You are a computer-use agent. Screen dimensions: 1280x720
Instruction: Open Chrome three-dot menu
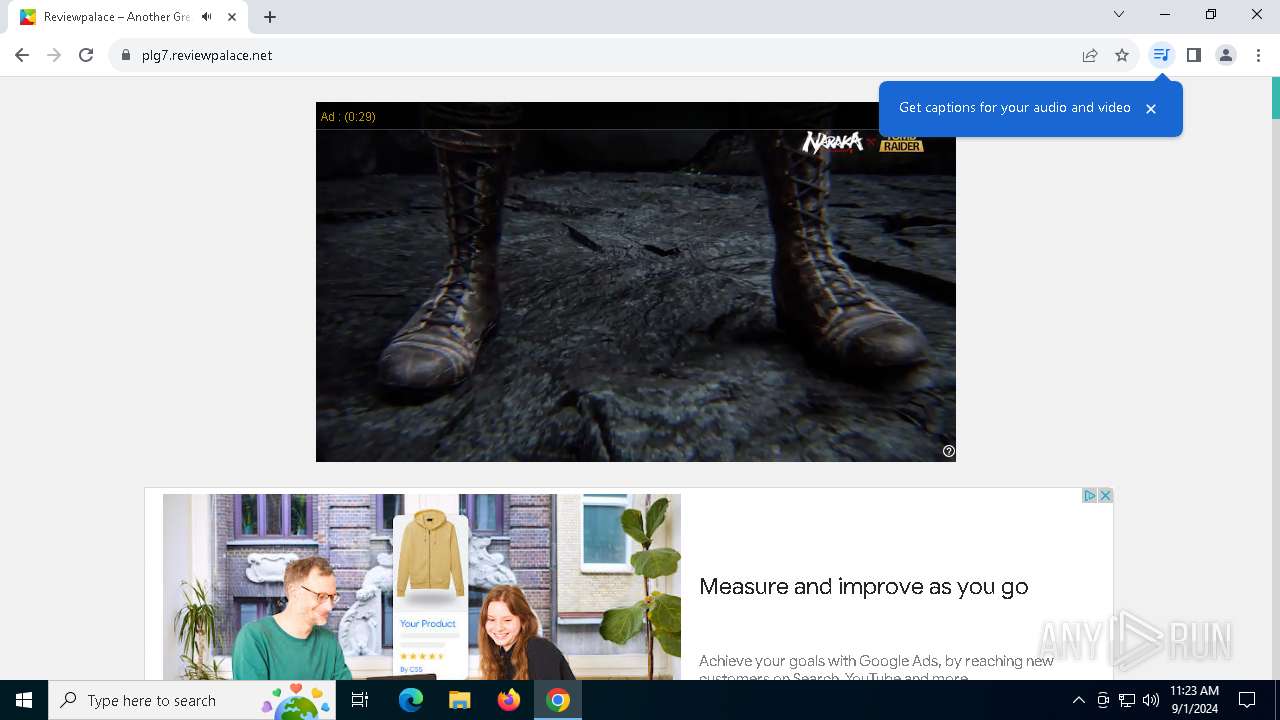pyautogui.click(x=1258, y=55)
